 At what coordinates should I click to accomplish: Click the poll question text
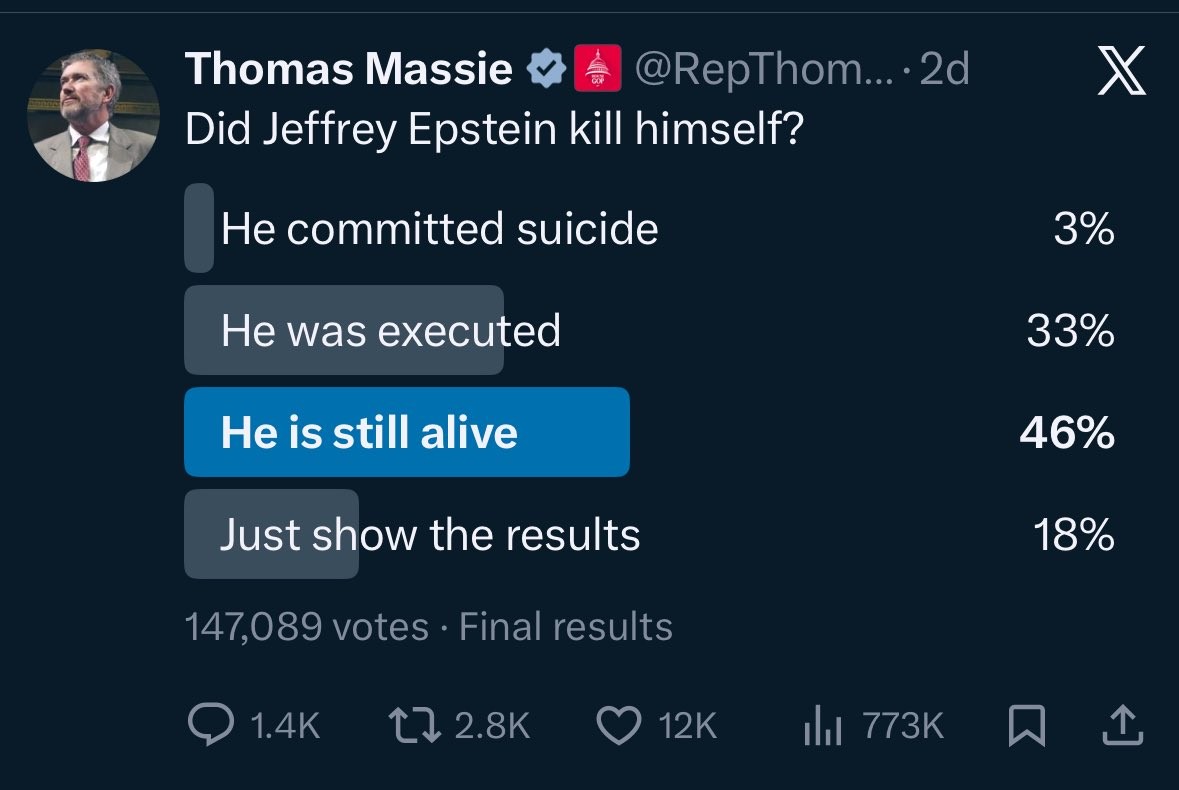(x=494, y=131)
